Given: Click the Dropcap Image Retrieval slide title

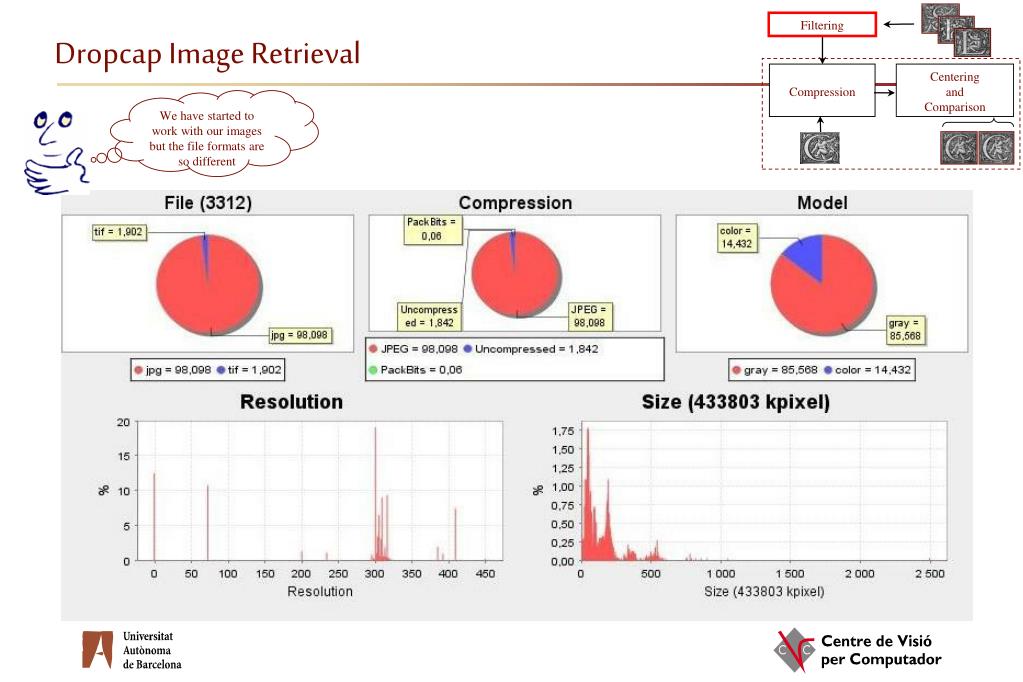Looking at the screenshot, I should (x=207, y=54).
